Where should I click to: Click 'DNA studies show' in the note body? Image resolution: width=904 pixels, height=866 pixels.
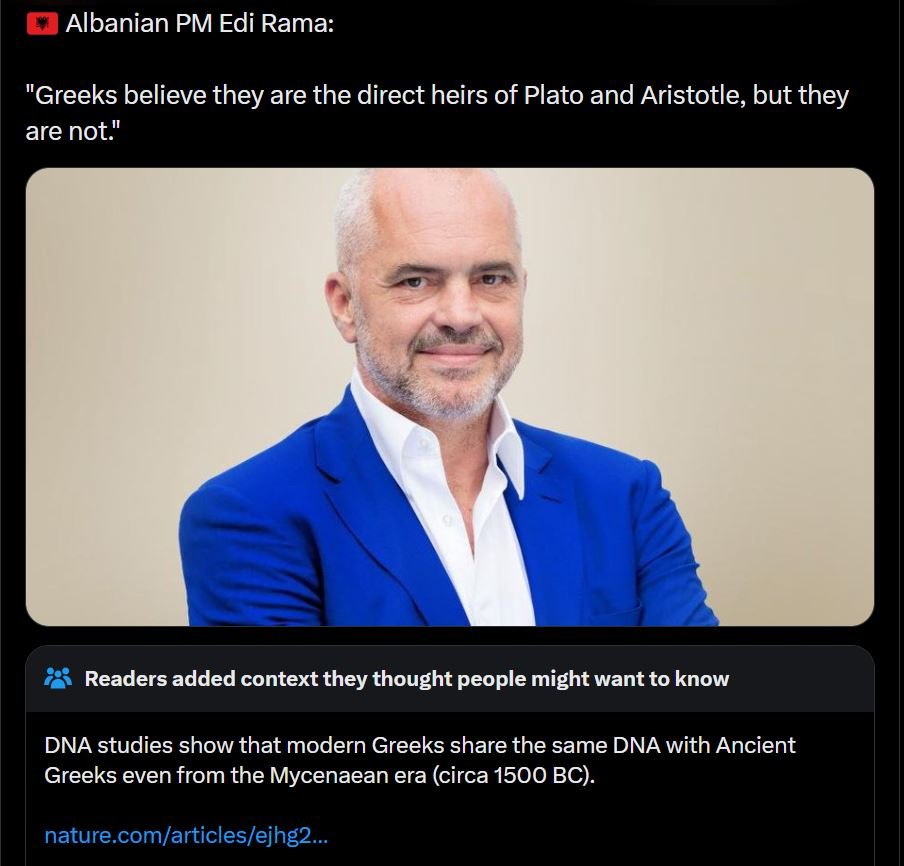[x=138, y=745]
